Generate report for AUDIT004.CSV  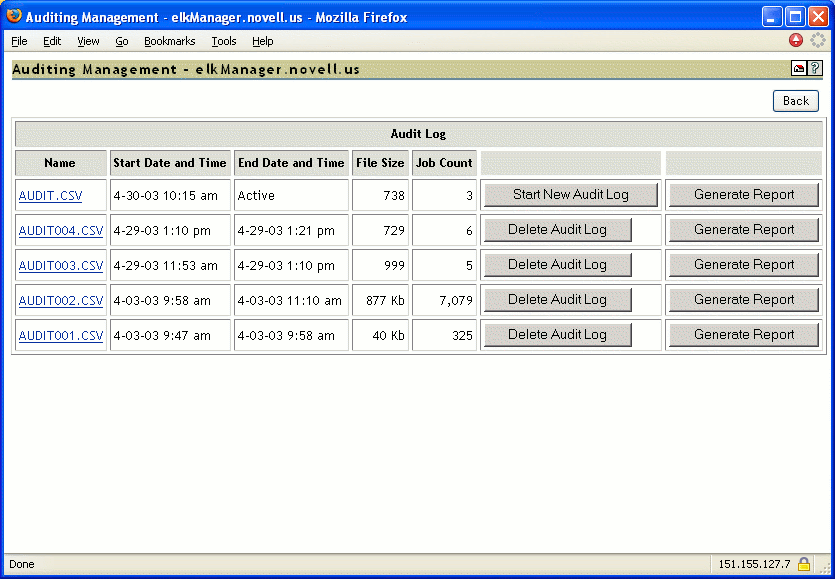pos(743,230)
